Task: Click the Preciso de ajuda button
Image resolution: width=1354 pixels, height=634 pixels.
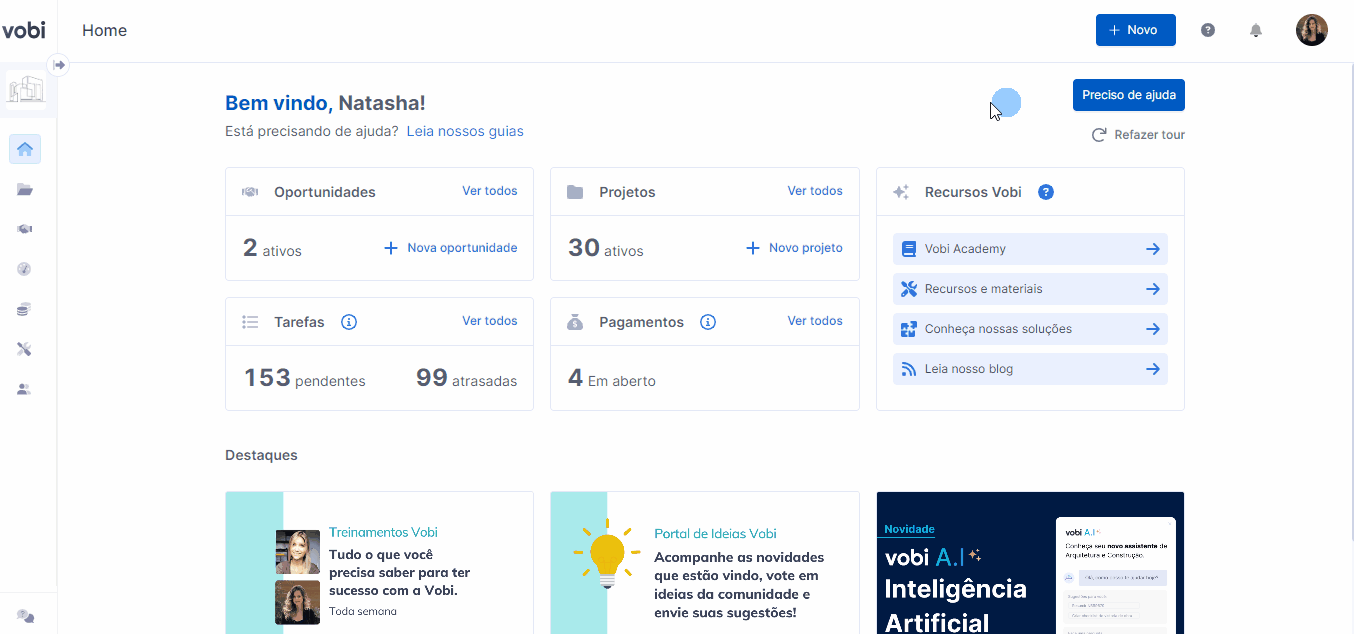Action: coord(1129,95)
